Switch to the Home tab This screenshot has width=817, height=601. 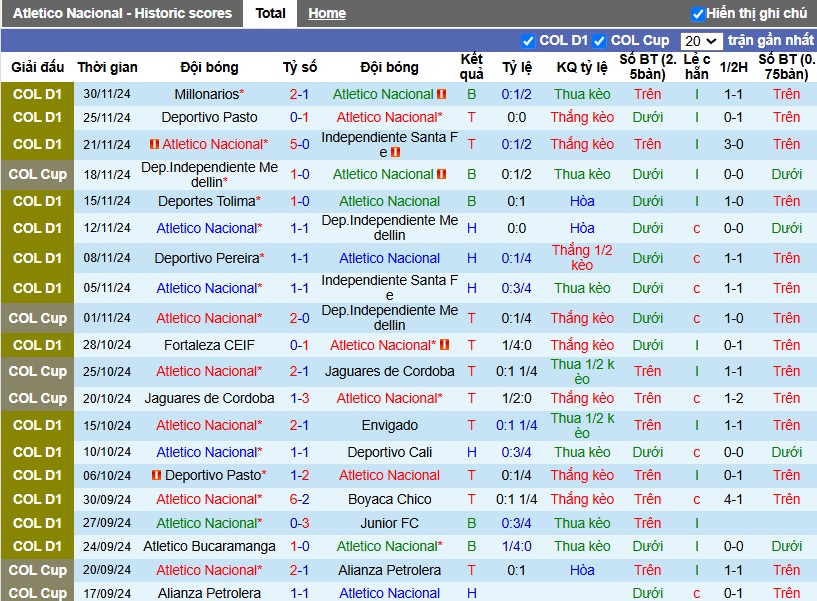(327, 13)
